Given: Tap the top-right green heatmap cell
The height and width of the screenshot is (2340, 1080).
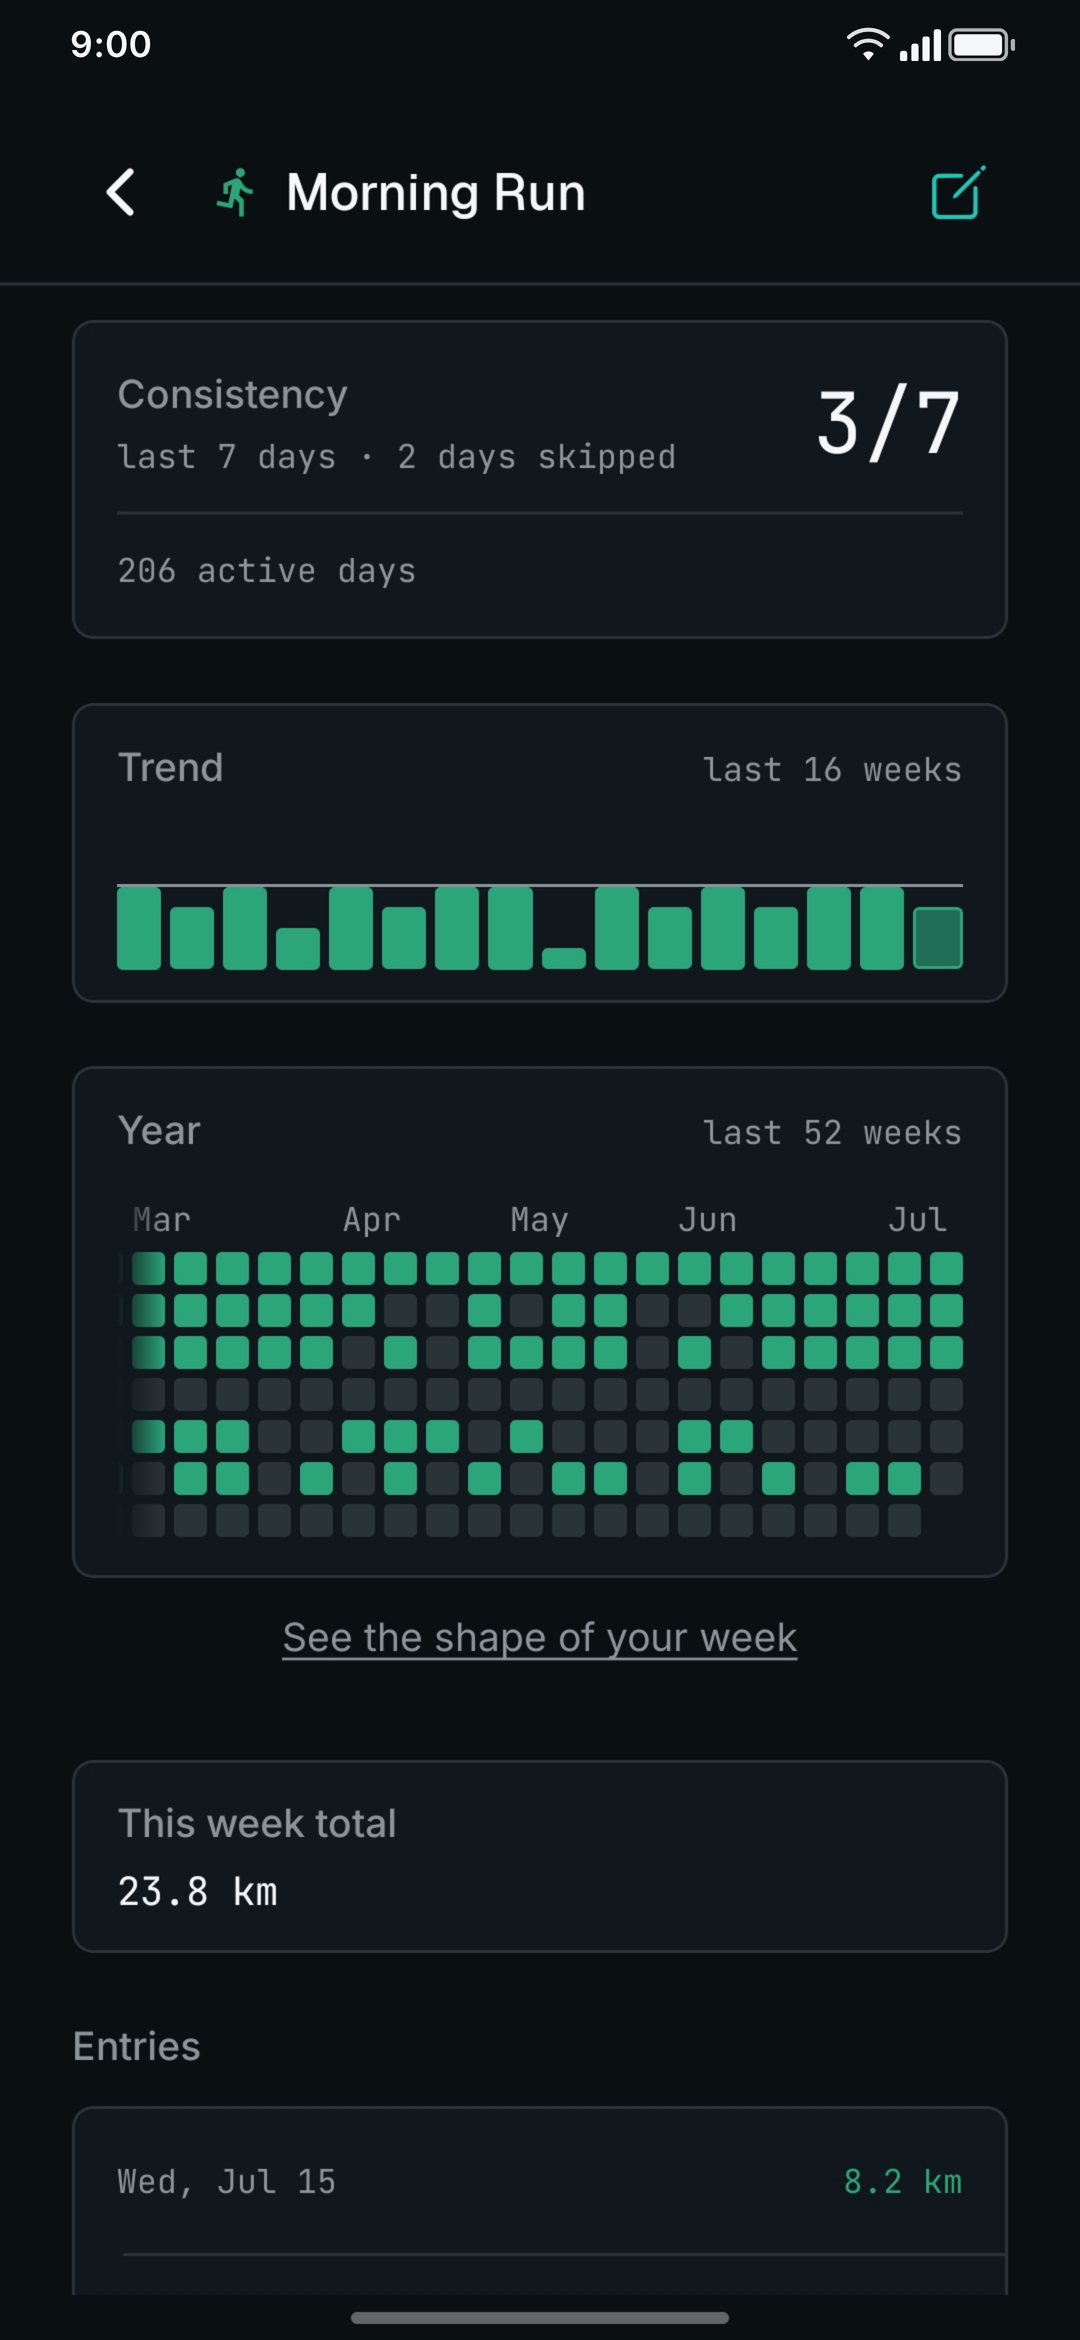Looking at the screenshot, I should pyautogui.click(x=946, y=1268).
